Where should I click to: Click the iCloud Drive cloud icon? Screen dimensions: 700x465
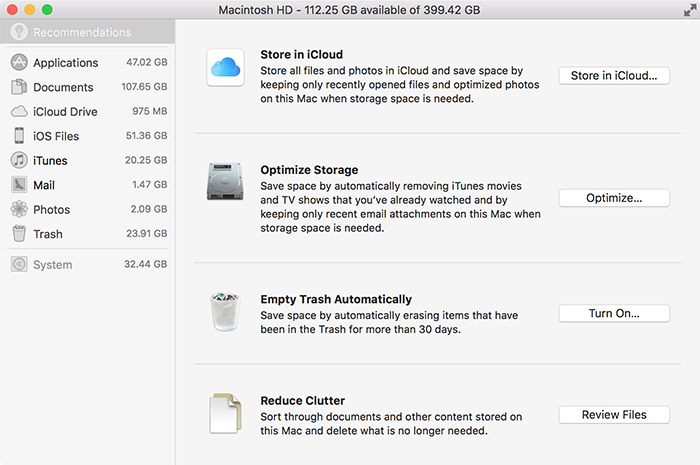[19, 111]
